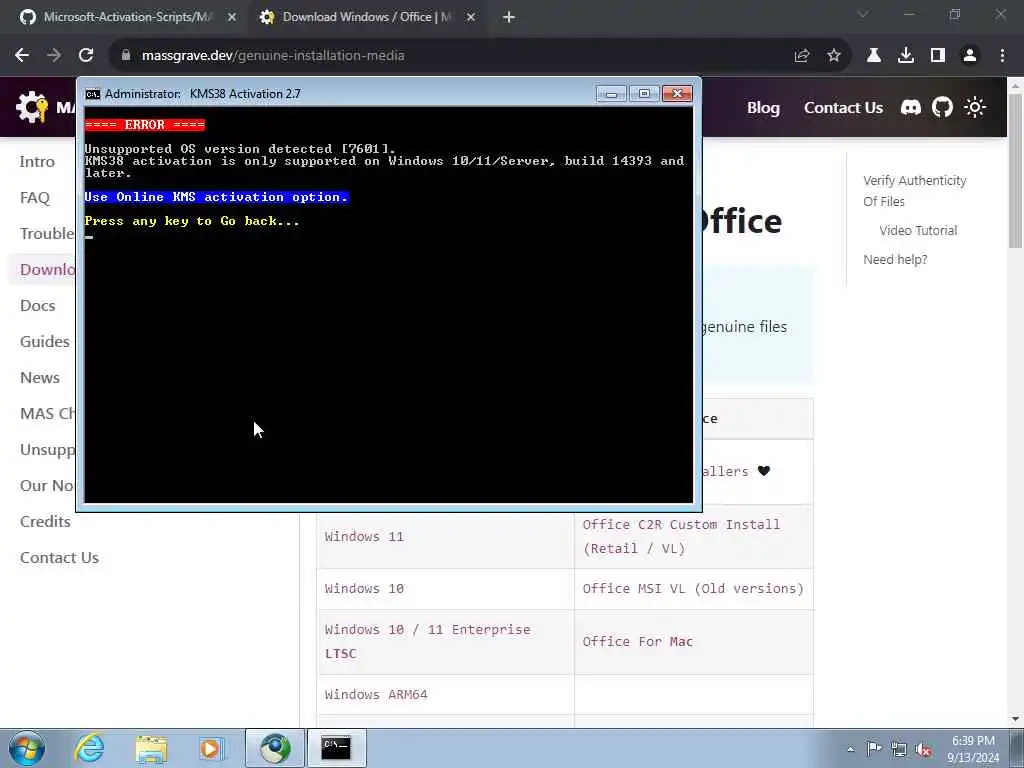Open Windows 10 / 11 Enterprise LTSC link
This screenshot has width=1024, height=768.
(427, 641)
